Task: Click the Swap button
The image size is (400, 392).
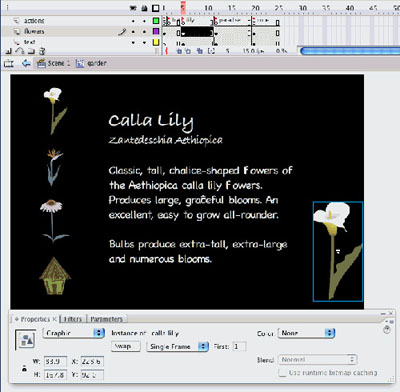Action: (125, 346)
